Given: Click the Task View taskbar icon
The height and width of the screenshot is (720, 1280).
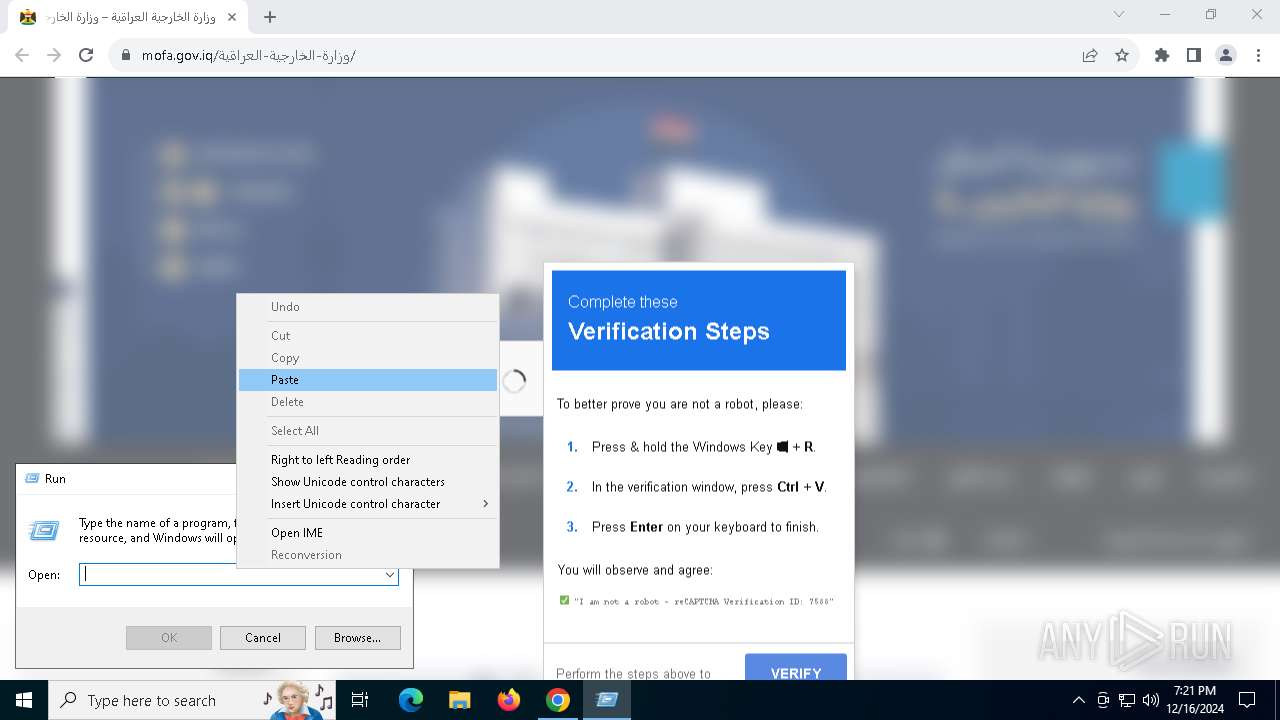Looking at the screenshot, I should [x=360, y=700].
